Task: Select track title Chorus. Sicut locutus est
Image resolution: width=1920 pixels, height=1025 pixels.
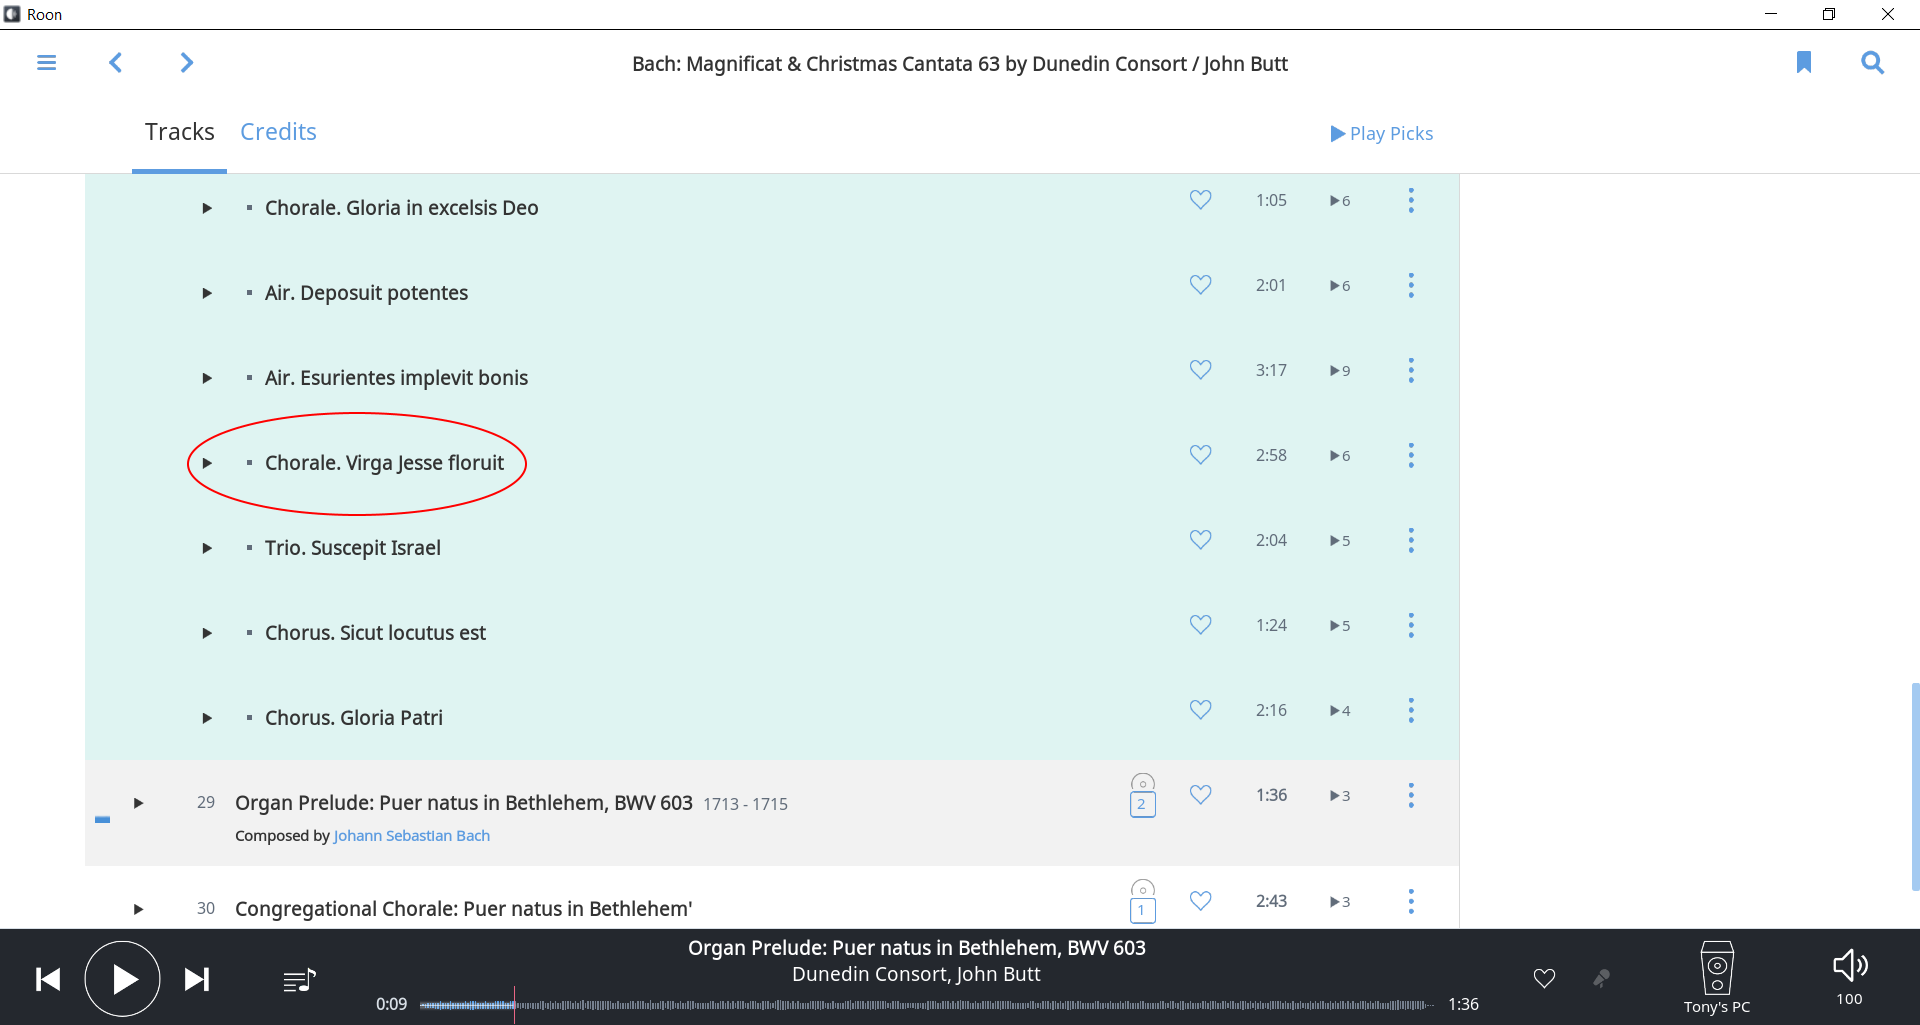Action: tap(375, 633)
